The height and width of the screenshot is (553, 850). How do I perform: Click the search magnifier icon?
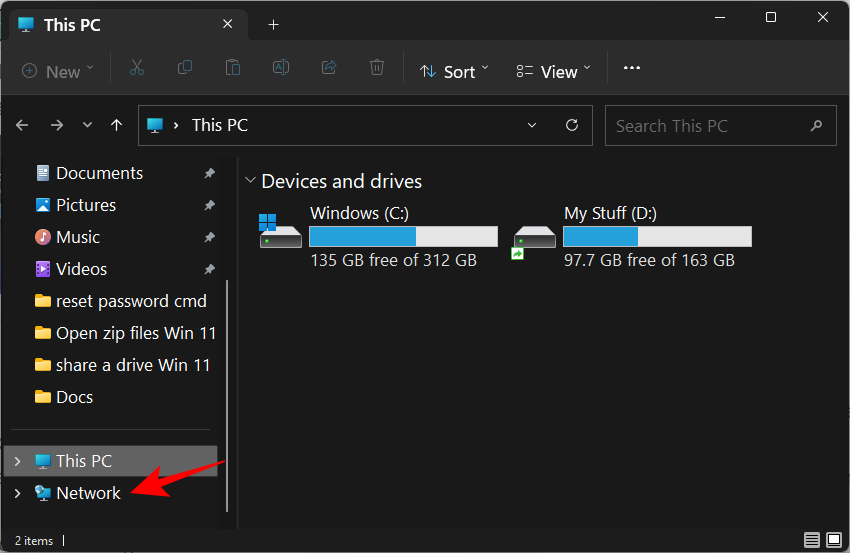[x=816, y=126]
